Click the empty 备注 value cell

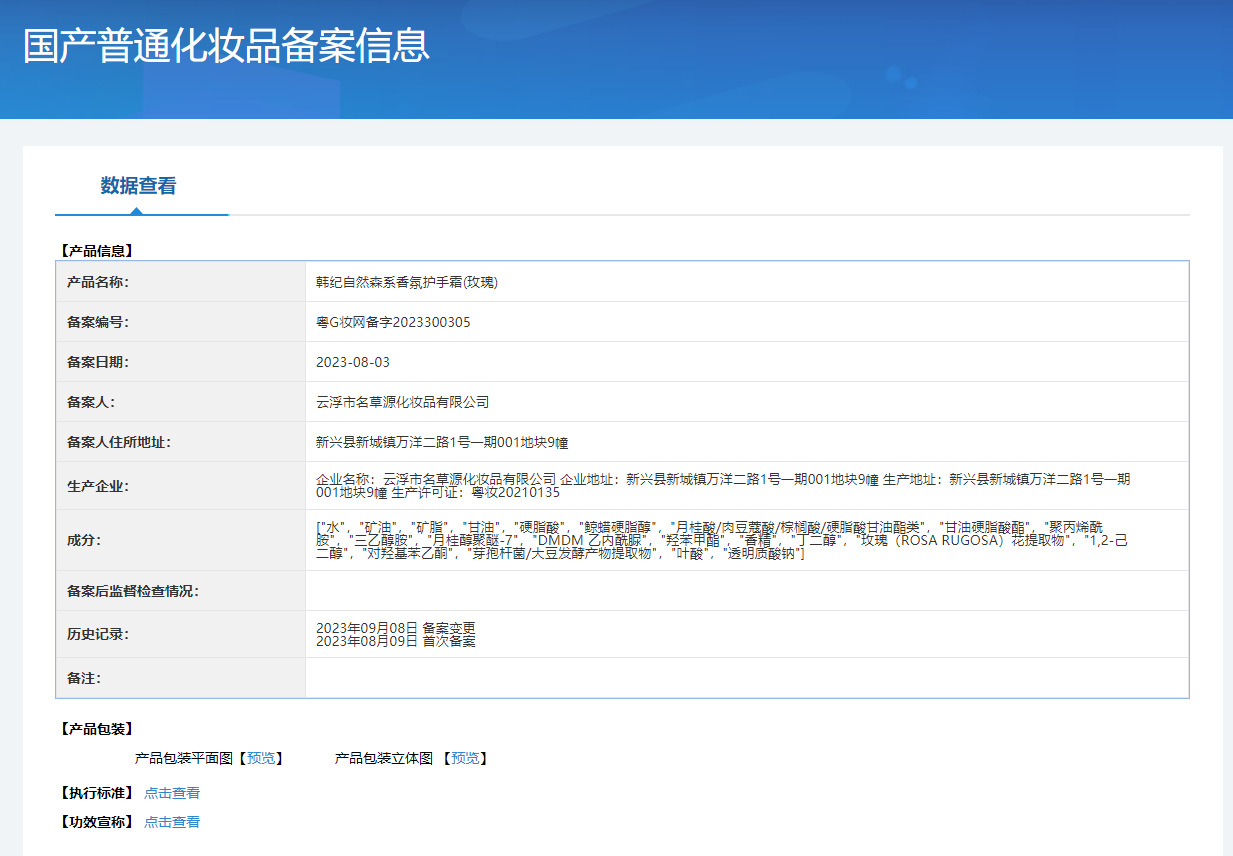pyautogui.click(x=746, y=678)
